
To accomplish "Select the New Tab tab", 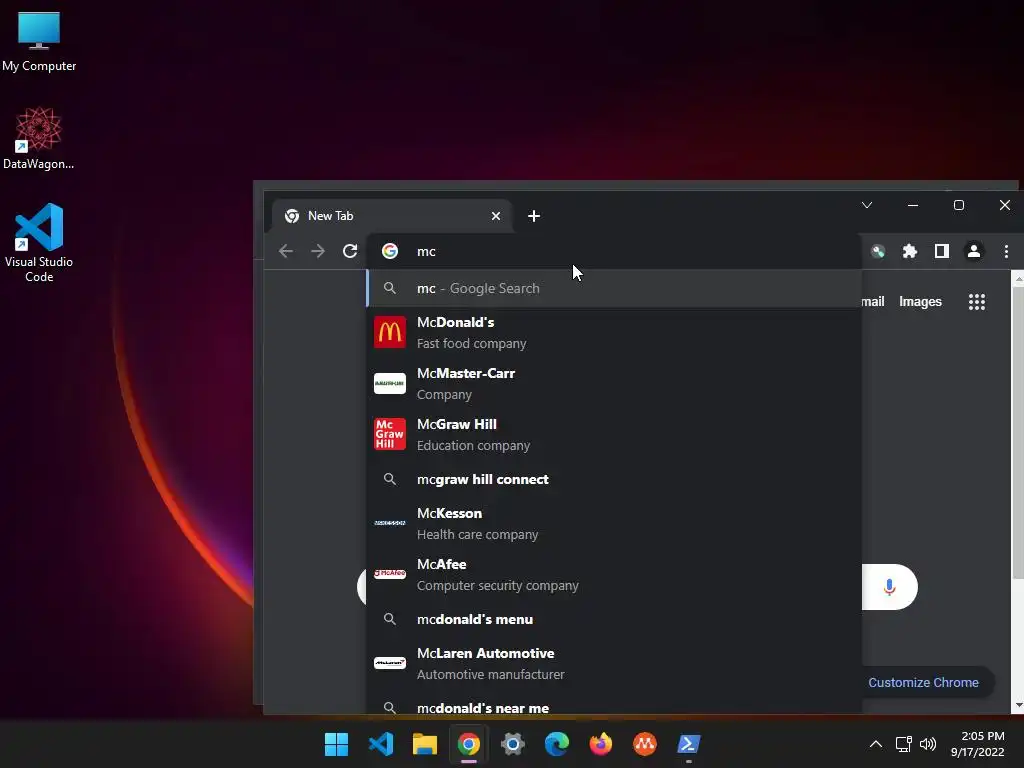I will [391, 216].
